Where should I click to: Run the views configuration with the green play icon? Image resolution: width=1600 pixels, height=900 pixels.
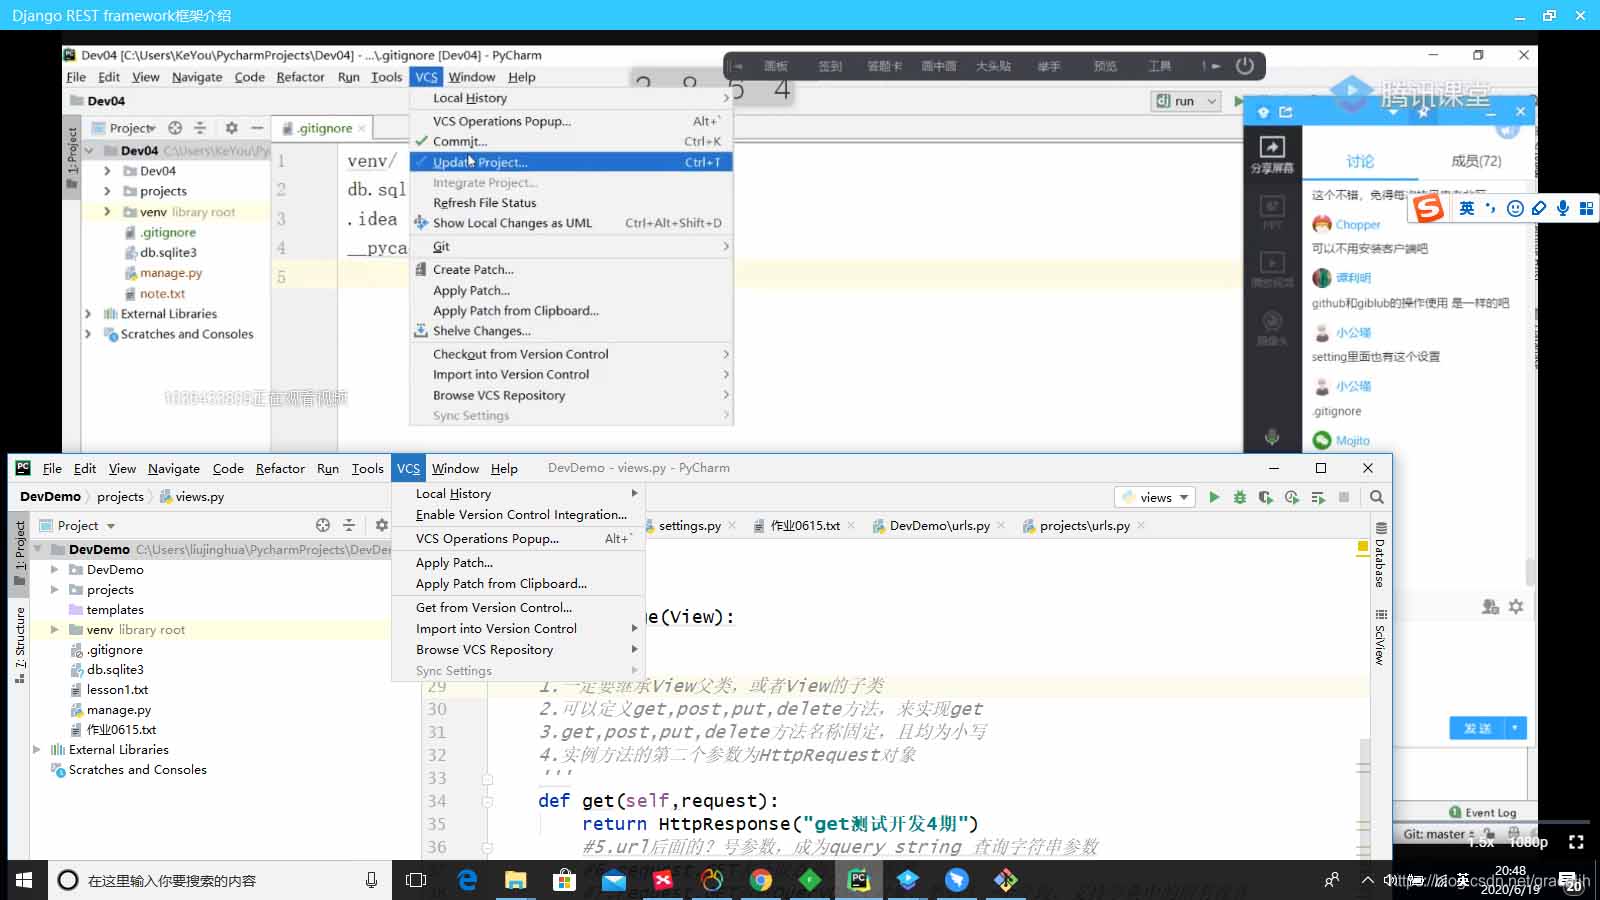pos(1214,497)
